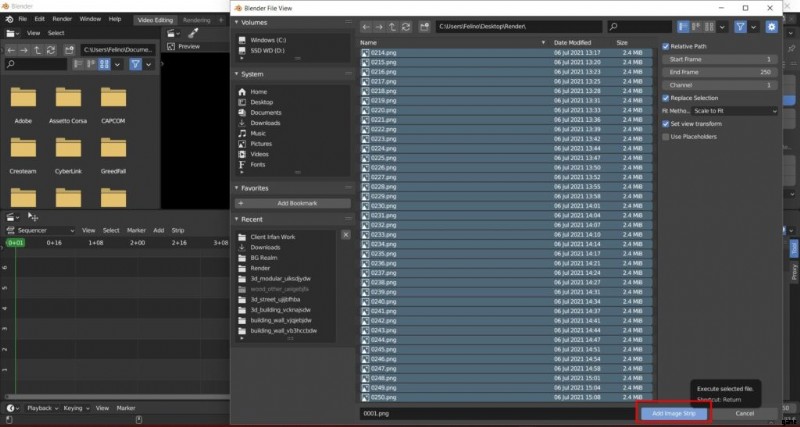The width and height of the screenshot is (800, 427).
Task: Click Cancel in the file browser
Action: (744, 413)
